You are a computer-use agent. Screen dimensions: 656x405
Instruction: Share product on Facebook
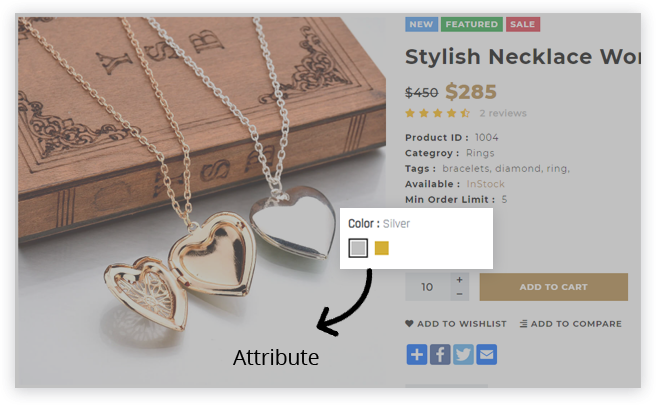(x=440, y=355)
